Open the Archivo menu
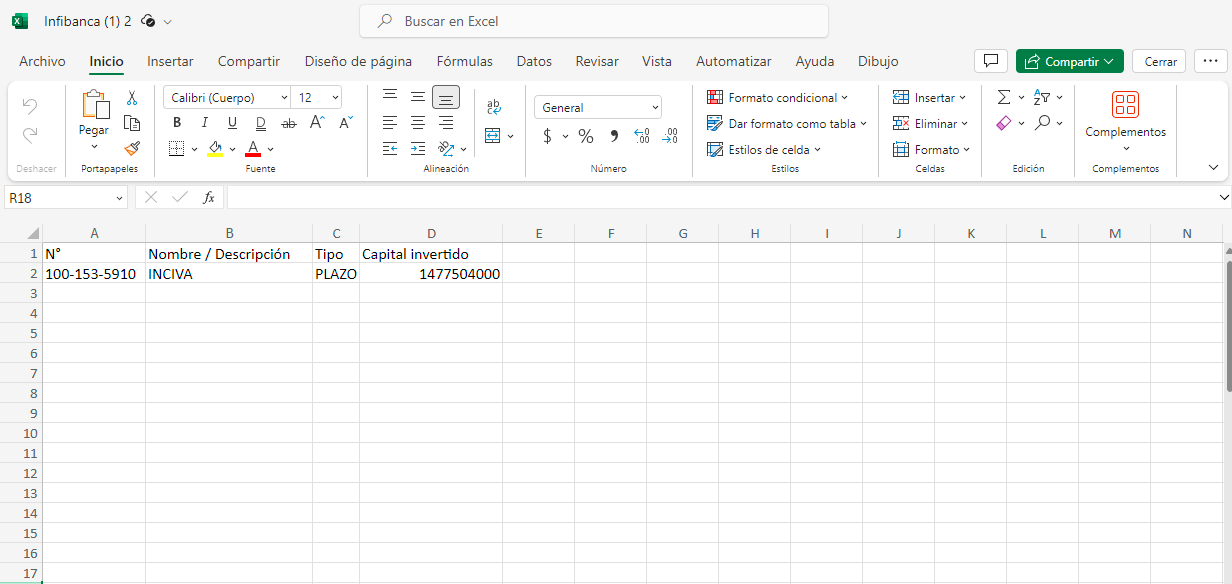 click(x=42, y=61)
